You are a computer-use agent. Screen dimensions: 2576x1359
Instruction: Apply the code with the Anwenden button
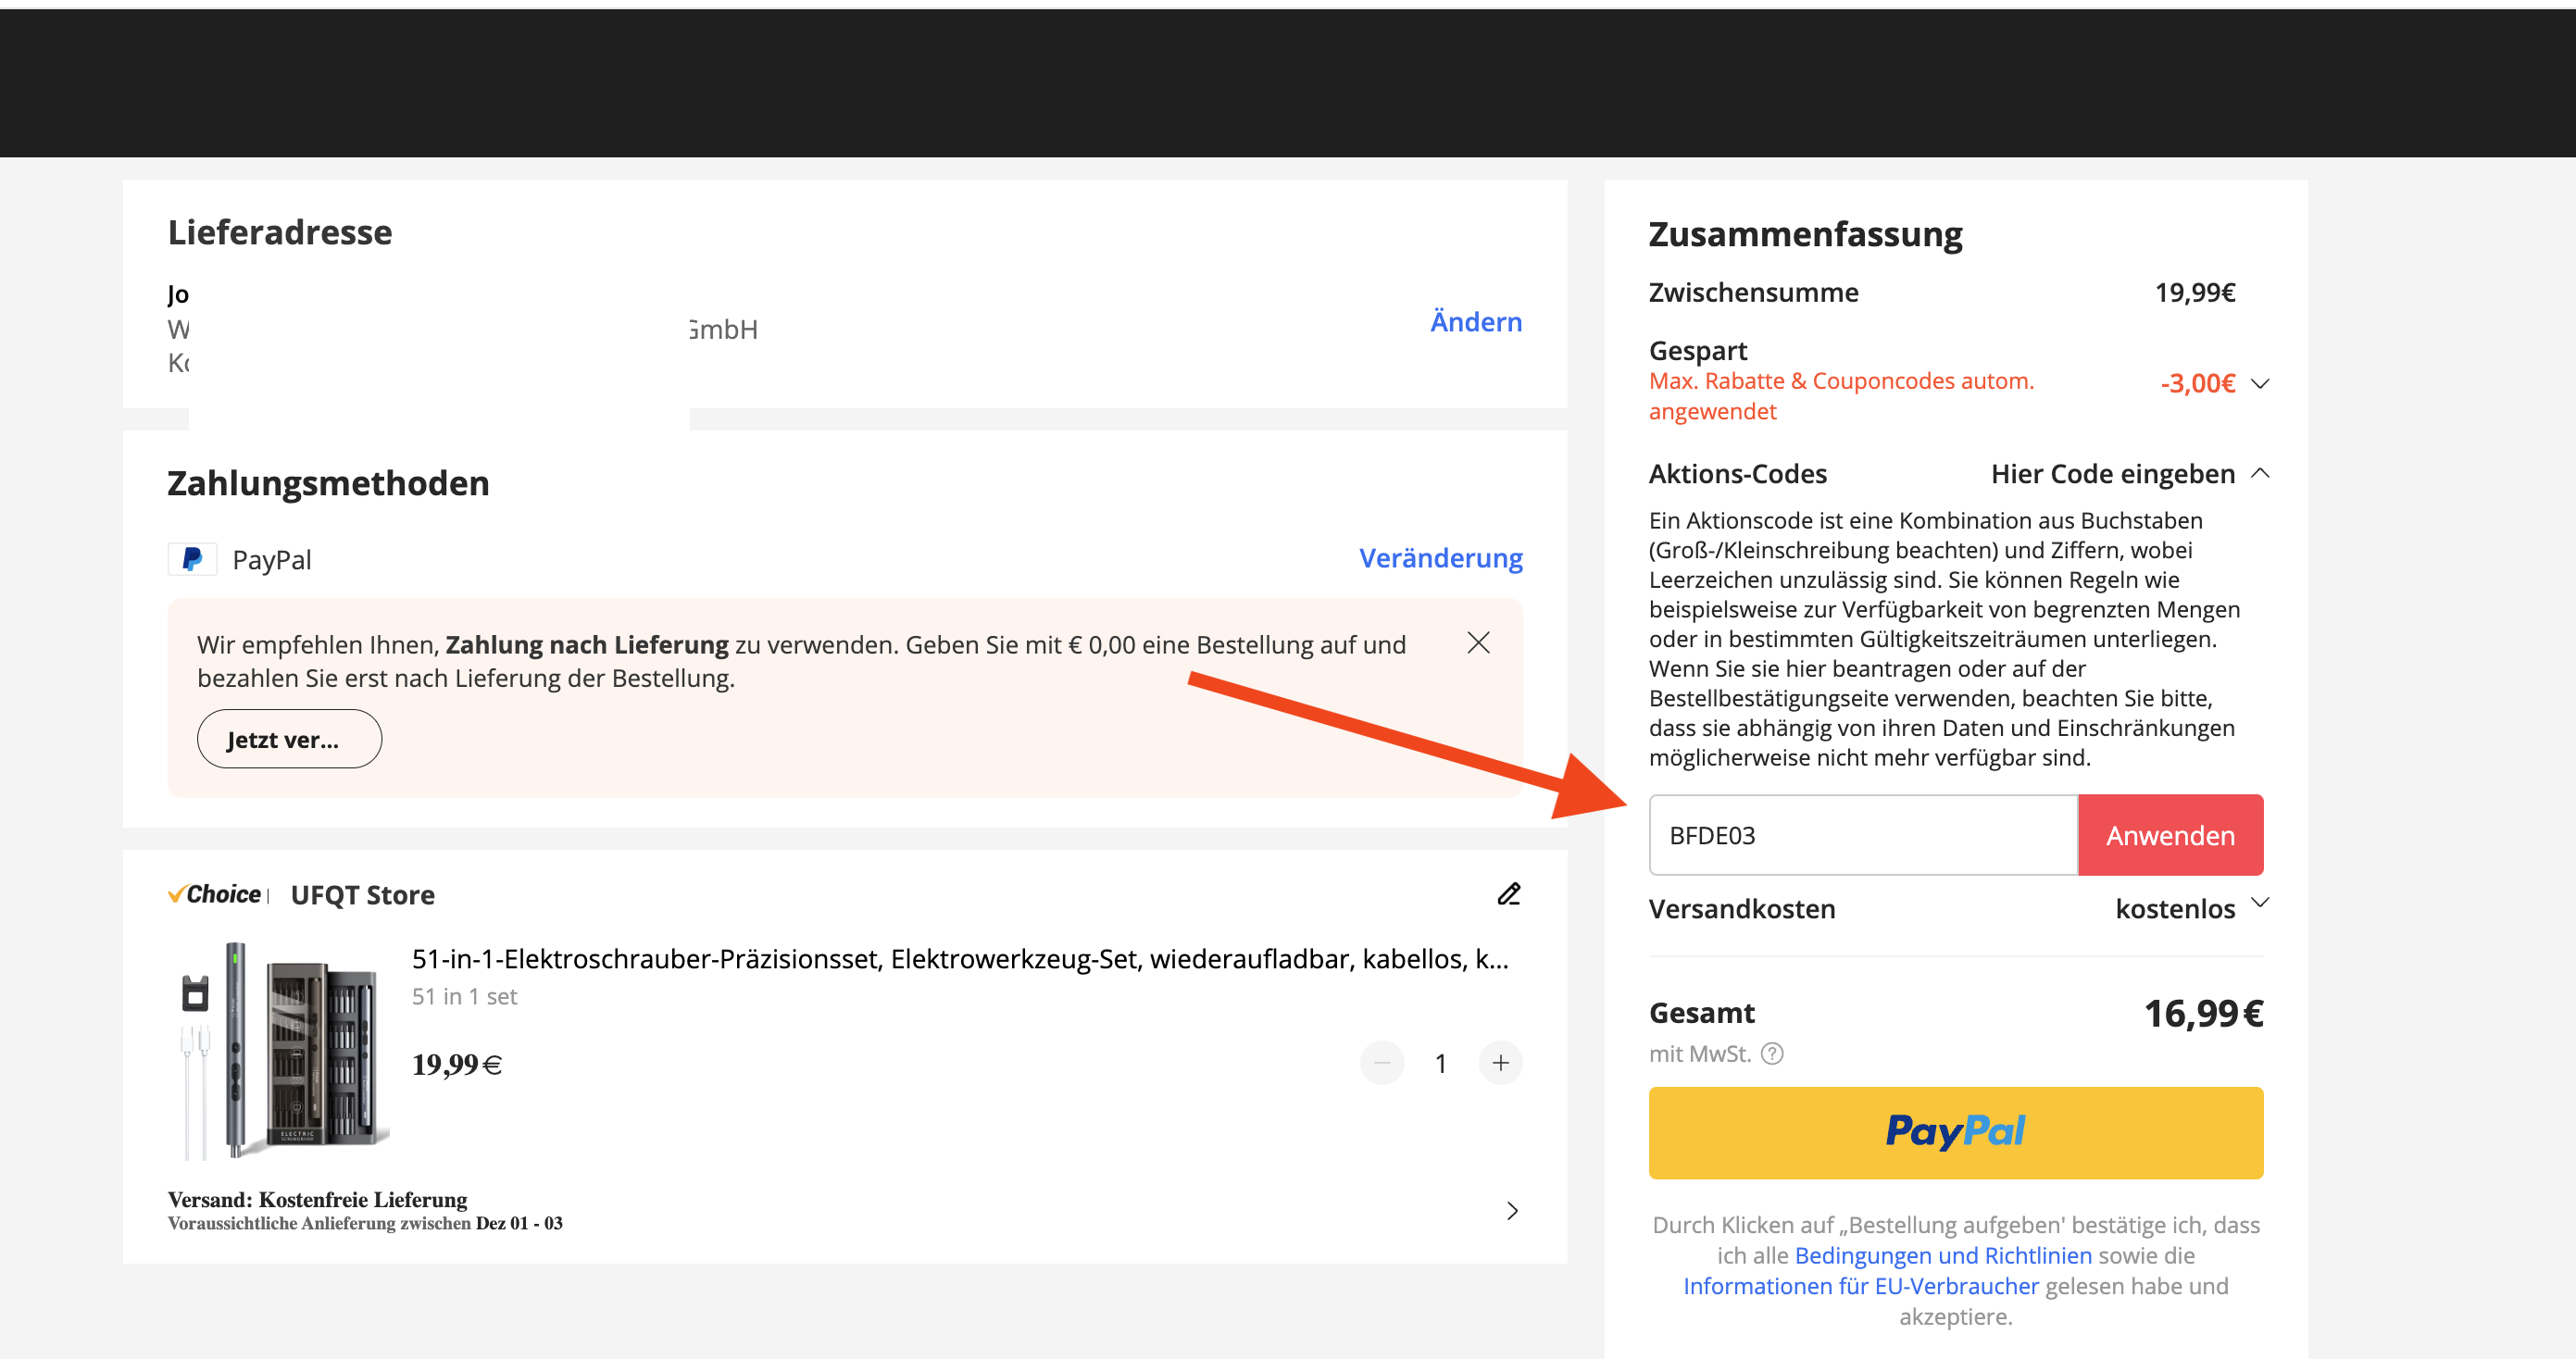pos(2170,835)
